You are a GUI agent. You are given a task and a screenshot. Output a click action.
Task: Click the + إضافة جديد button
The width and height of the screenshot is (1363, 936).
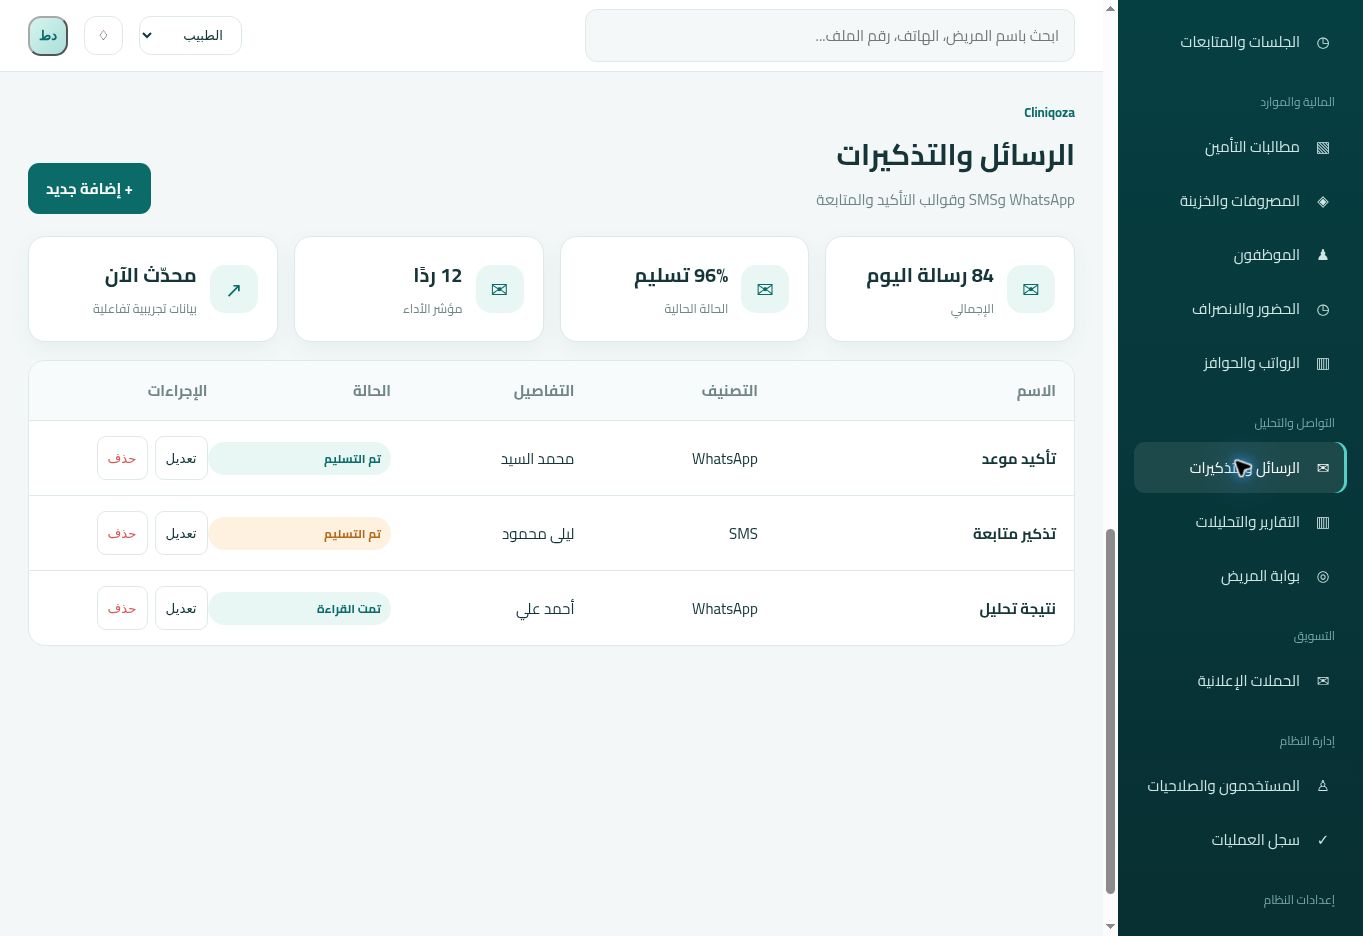(89, 188)
